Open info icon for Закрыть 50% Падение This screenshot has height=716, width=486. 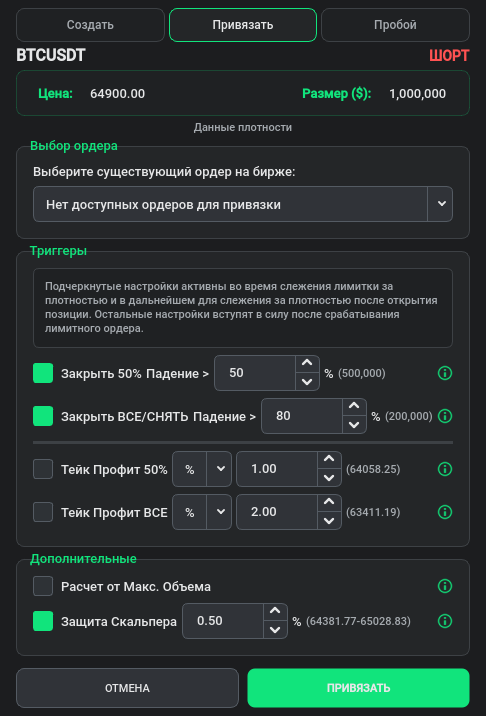click(444, 374)
